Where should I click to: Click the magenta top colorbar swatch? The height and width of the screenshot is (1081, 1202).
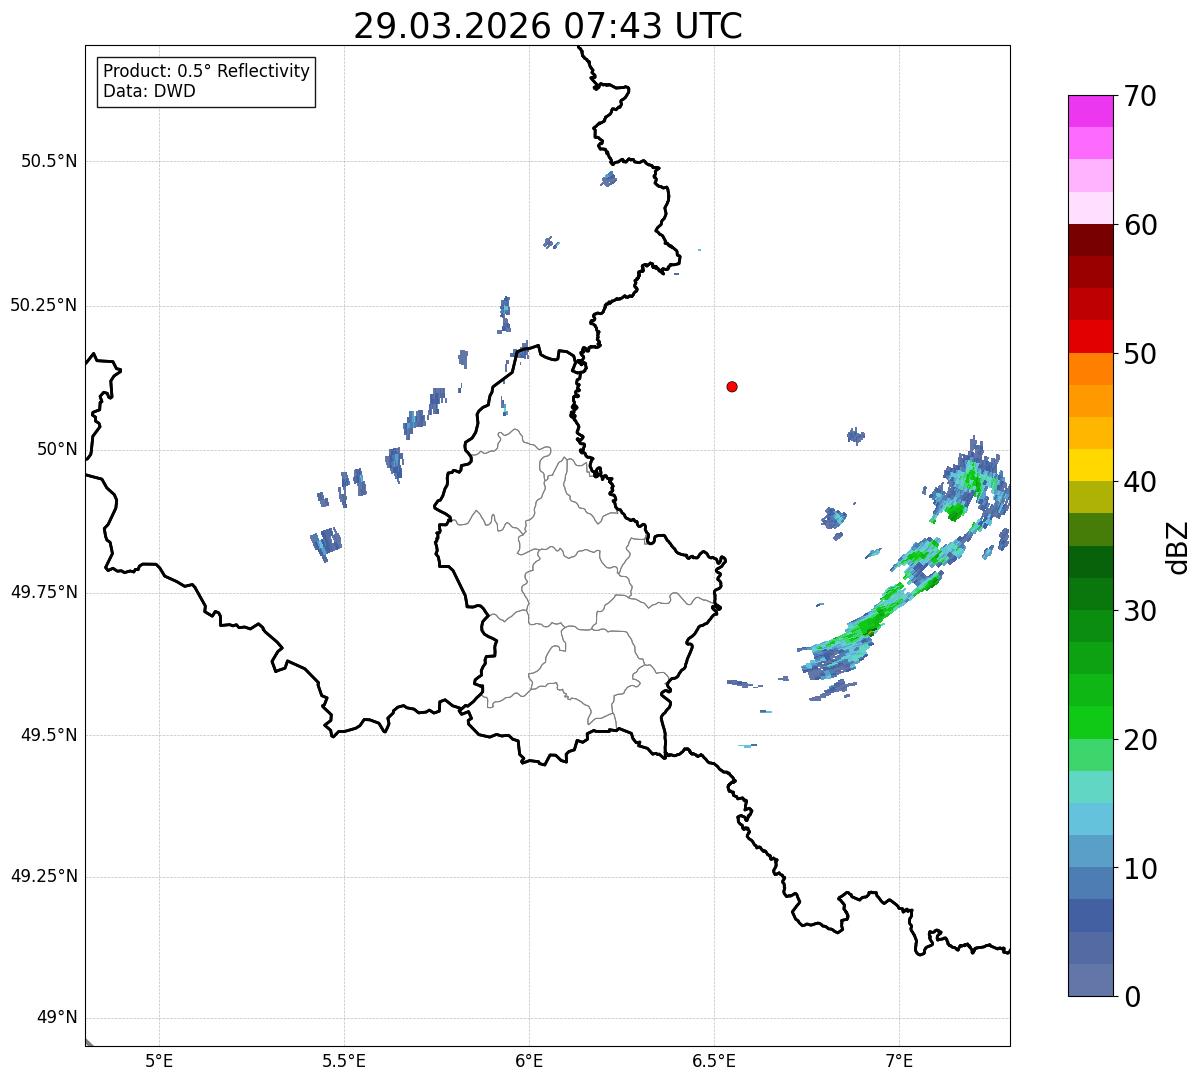(1090, 111)
